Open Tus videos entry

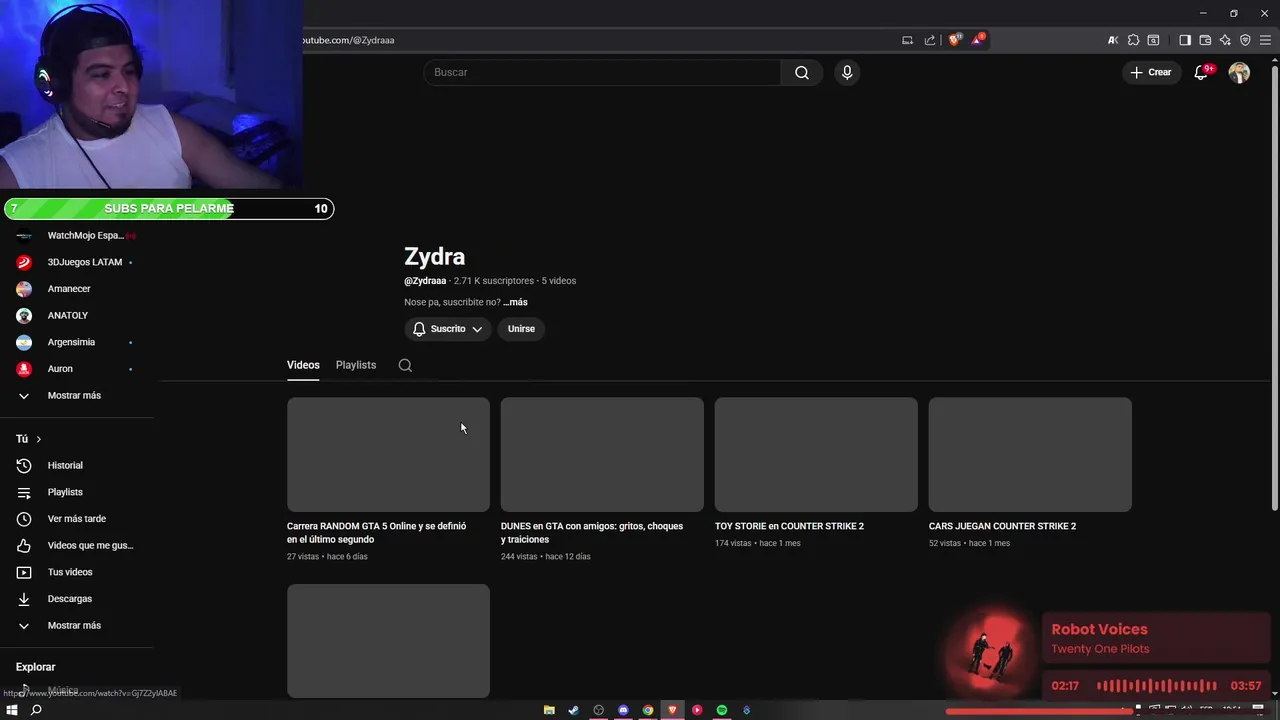point(77,572)
